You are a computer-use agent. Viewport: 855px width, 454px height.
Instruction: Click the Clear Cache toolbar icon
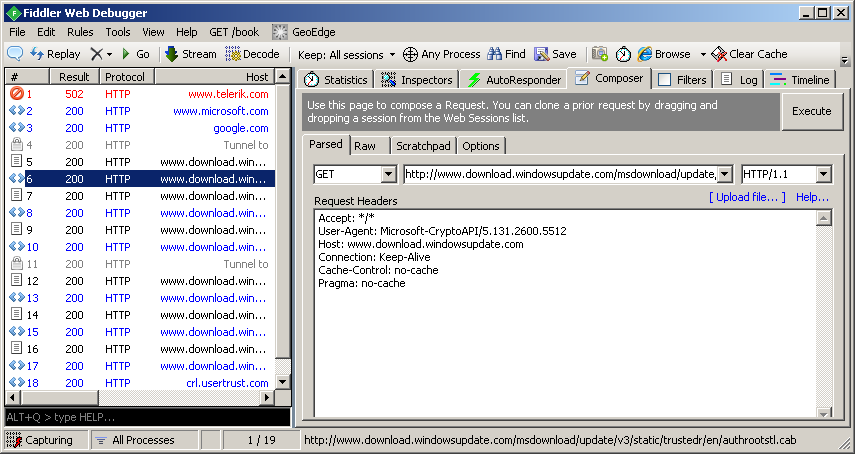[x=718, y=54]
